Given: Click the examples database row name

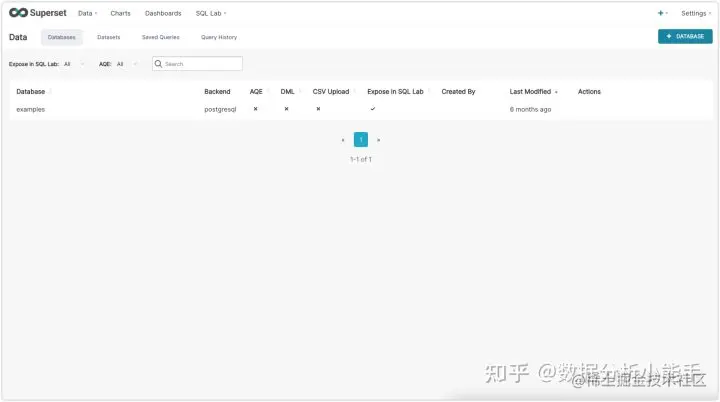Looking at the screenshot, I should (30, 109).
